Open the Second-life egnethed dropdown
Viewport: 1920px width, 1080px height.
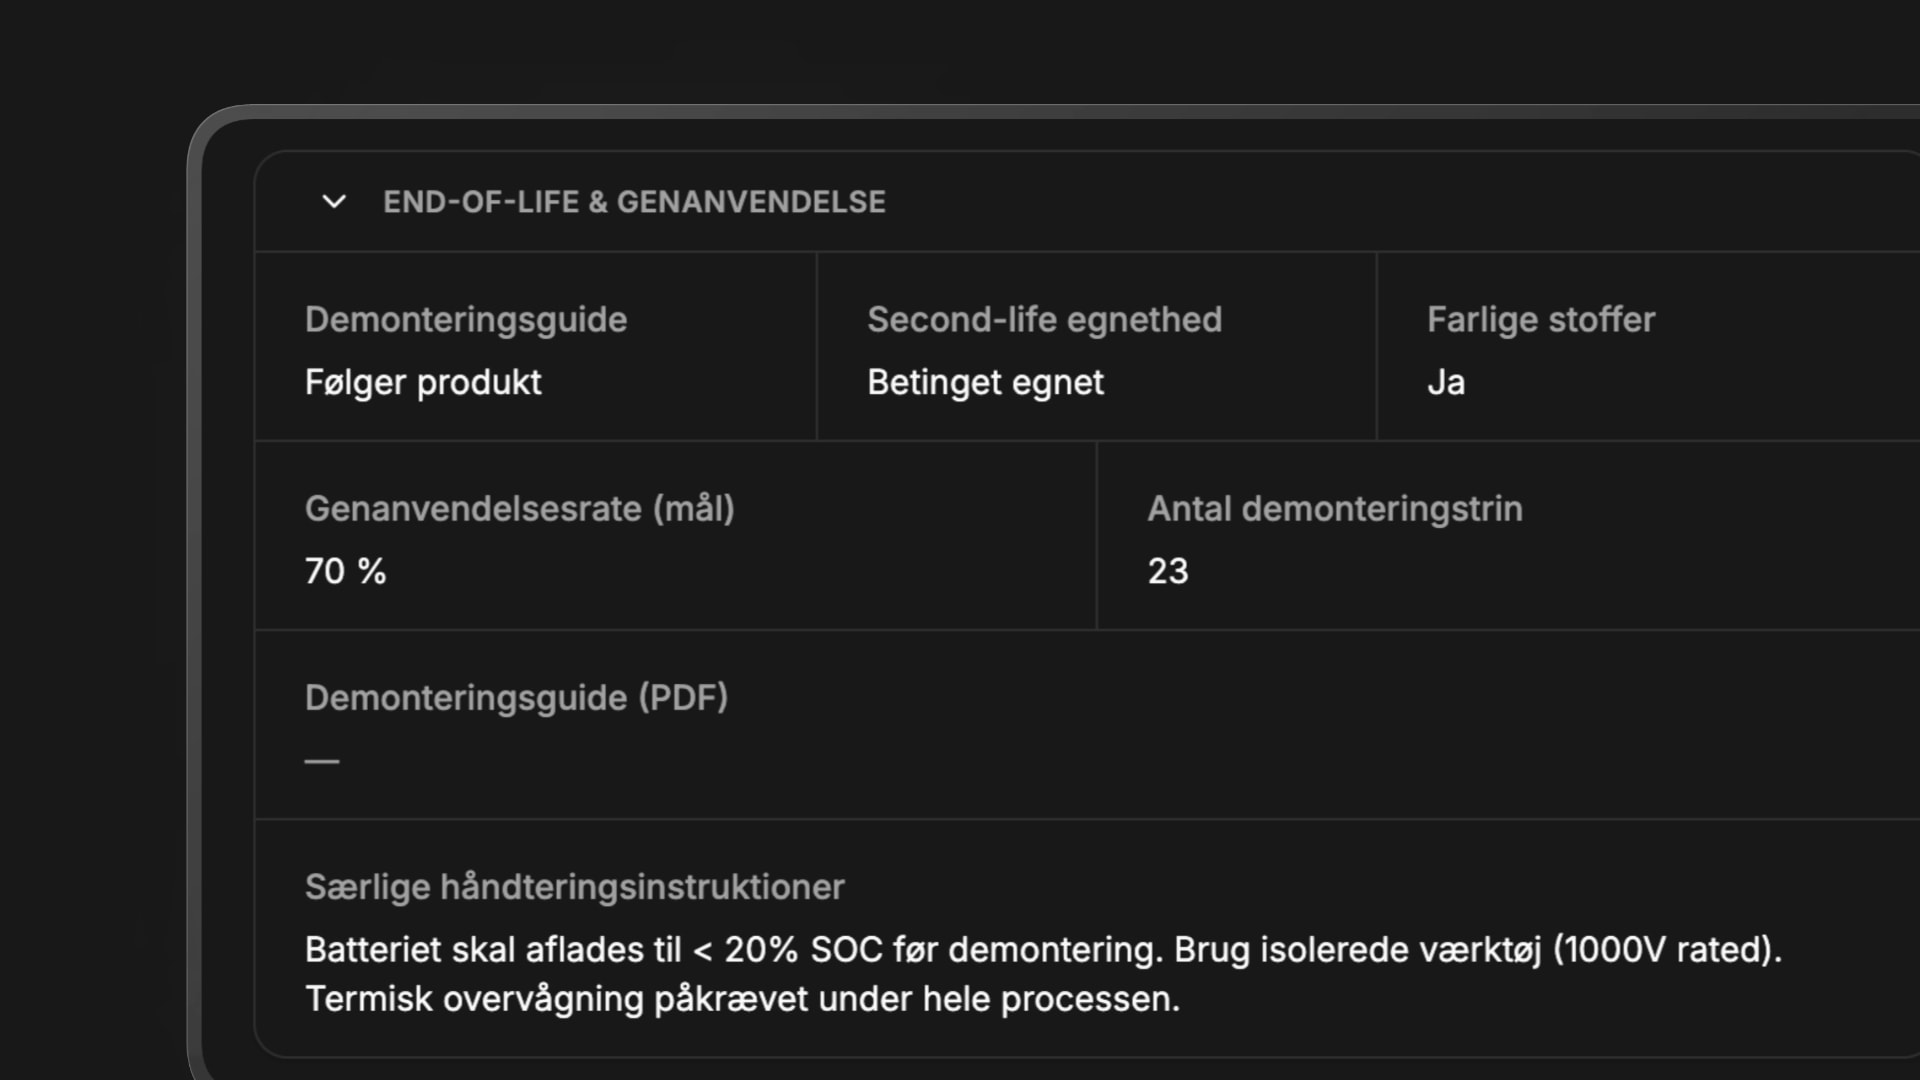click(x=1043, y=320)
